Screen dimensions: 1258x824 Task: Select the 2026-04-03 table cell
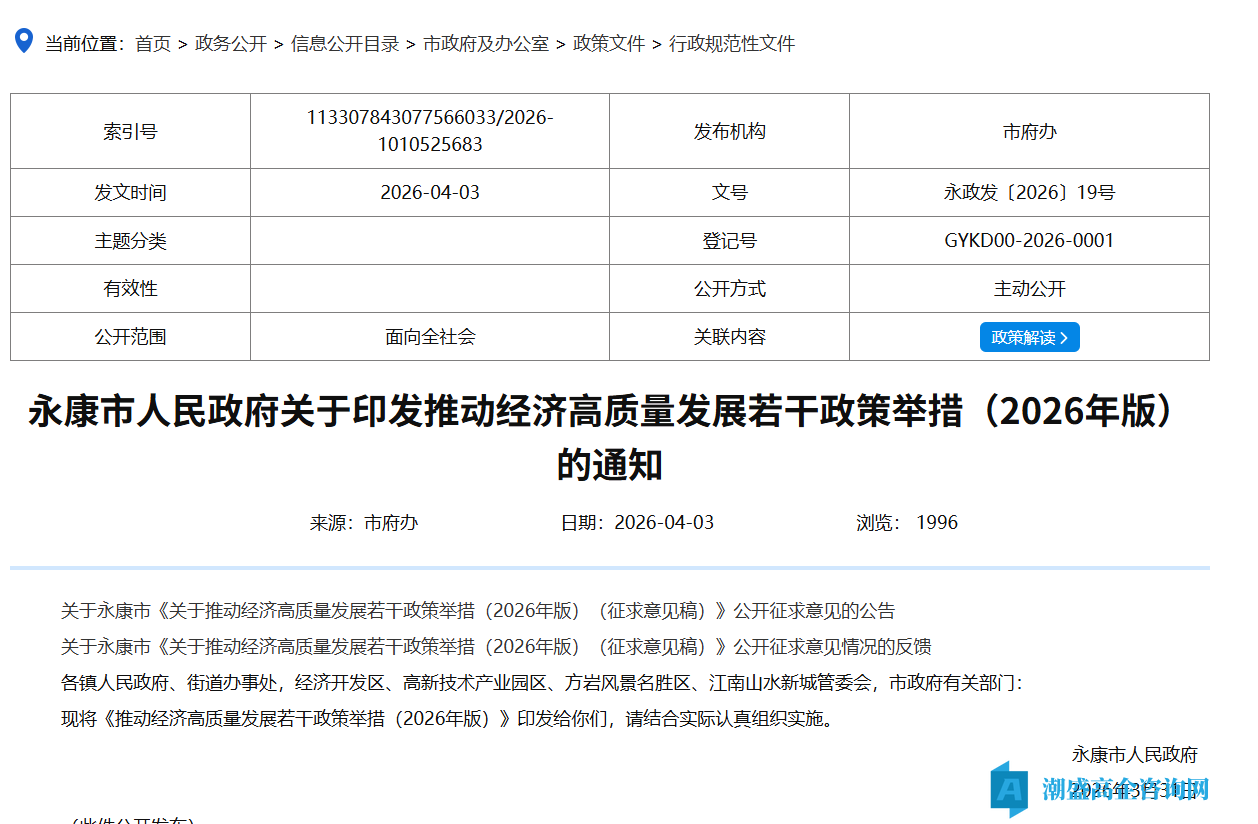click(x=430, y=192)
